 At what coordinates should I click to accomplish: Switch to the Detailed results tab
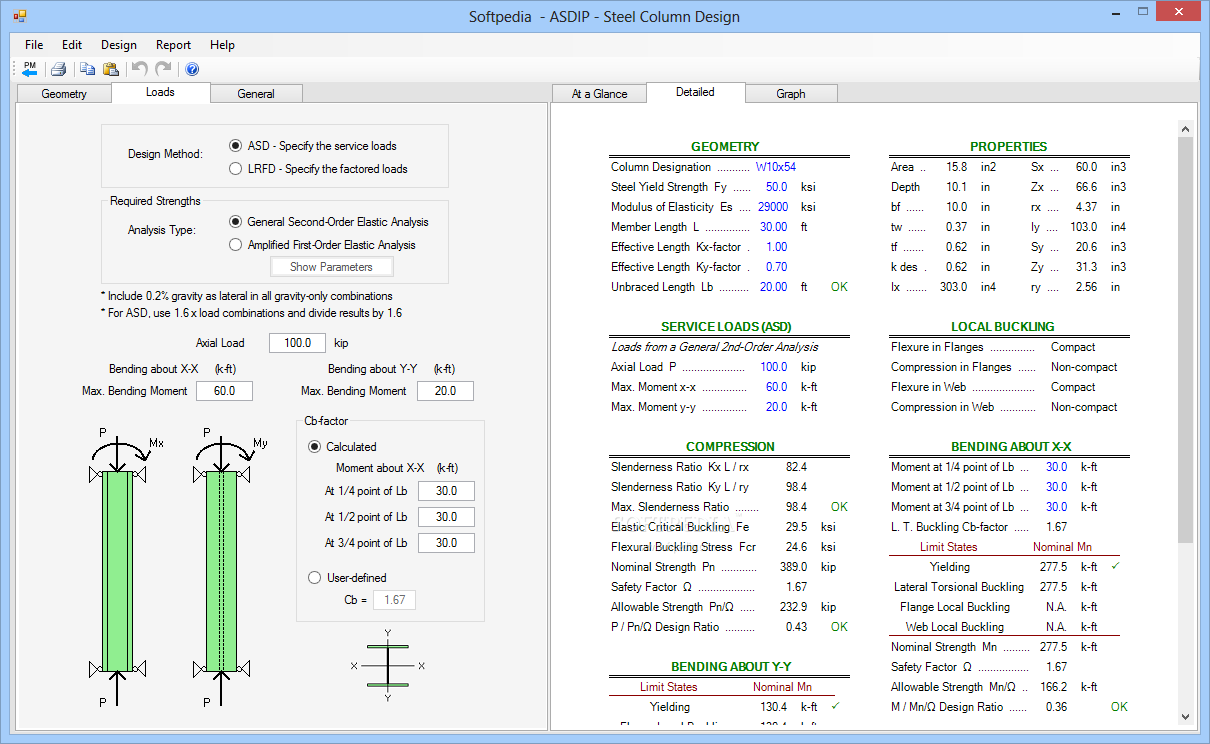695,92
